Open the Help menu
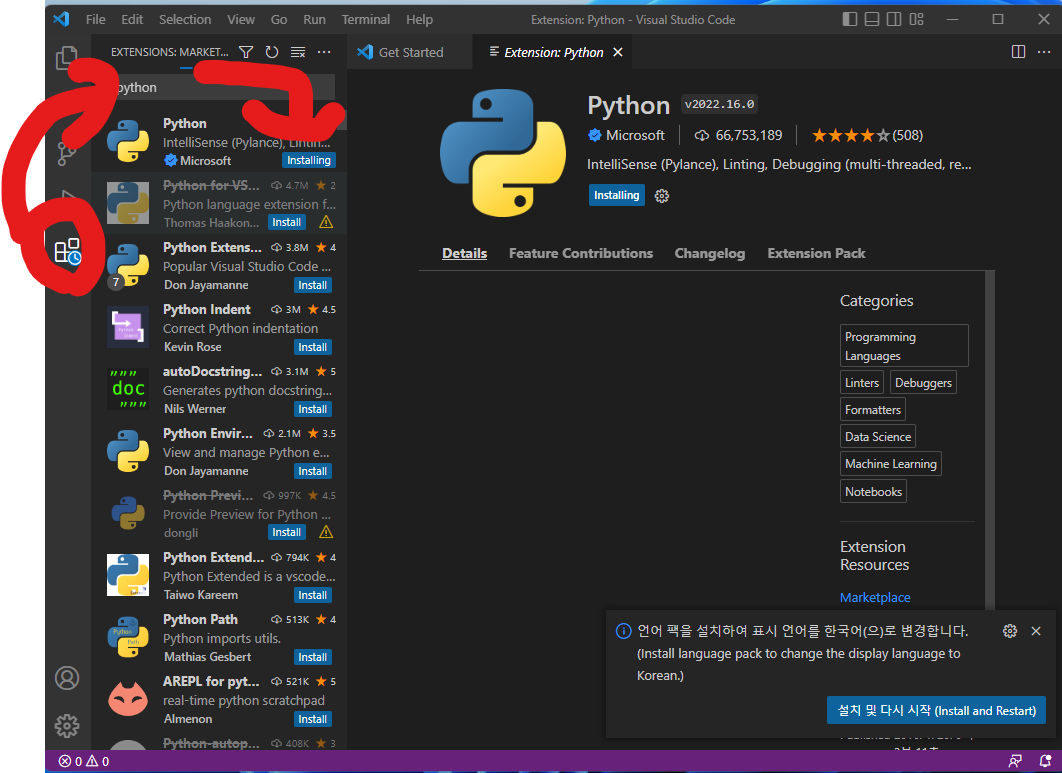 (x=419, y=20)
